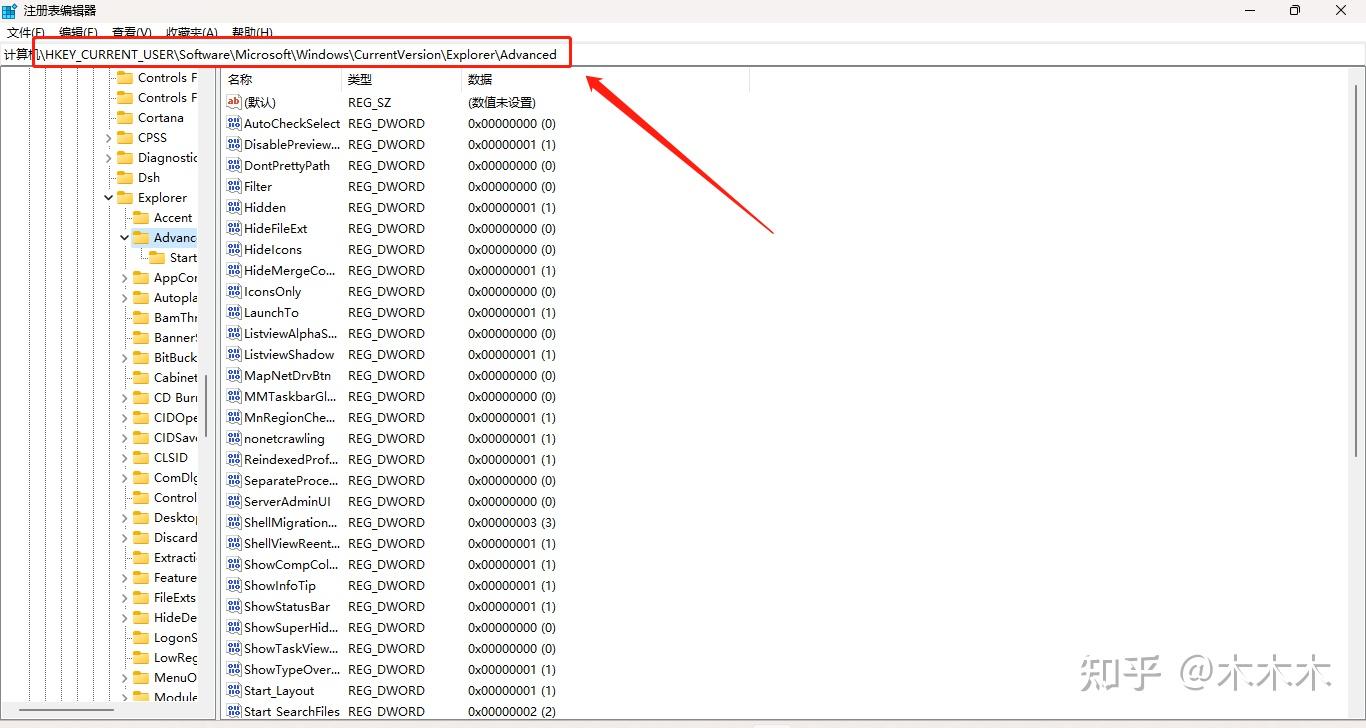The height and width of the screenshot is (728, 1366).
Task: Click the ListviewShadow value icon
Action: 234,354
